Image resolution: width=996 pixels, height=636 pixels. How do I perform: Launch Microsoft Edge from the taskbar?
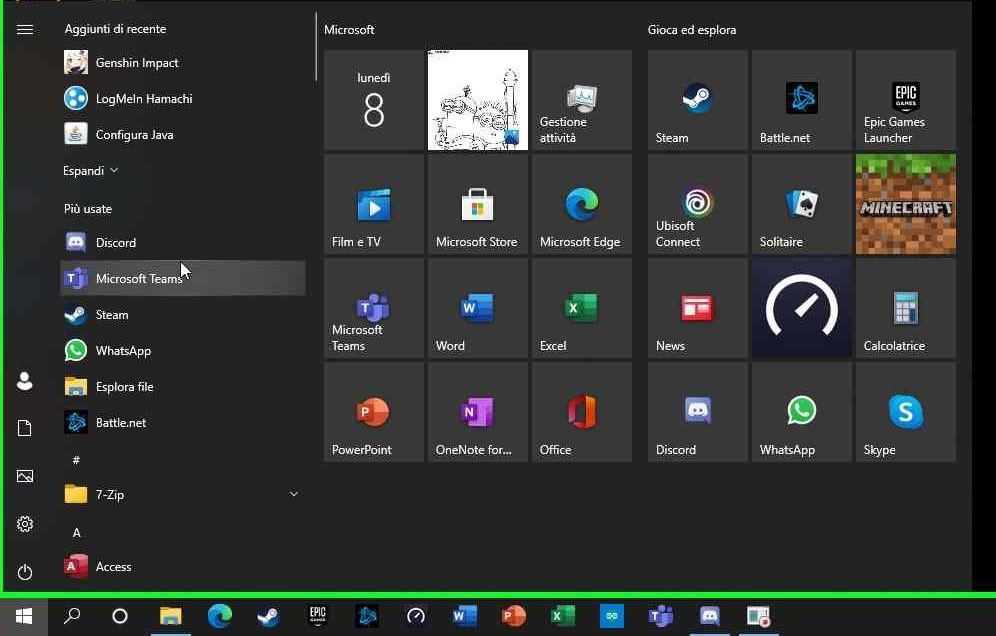point(219,616)
